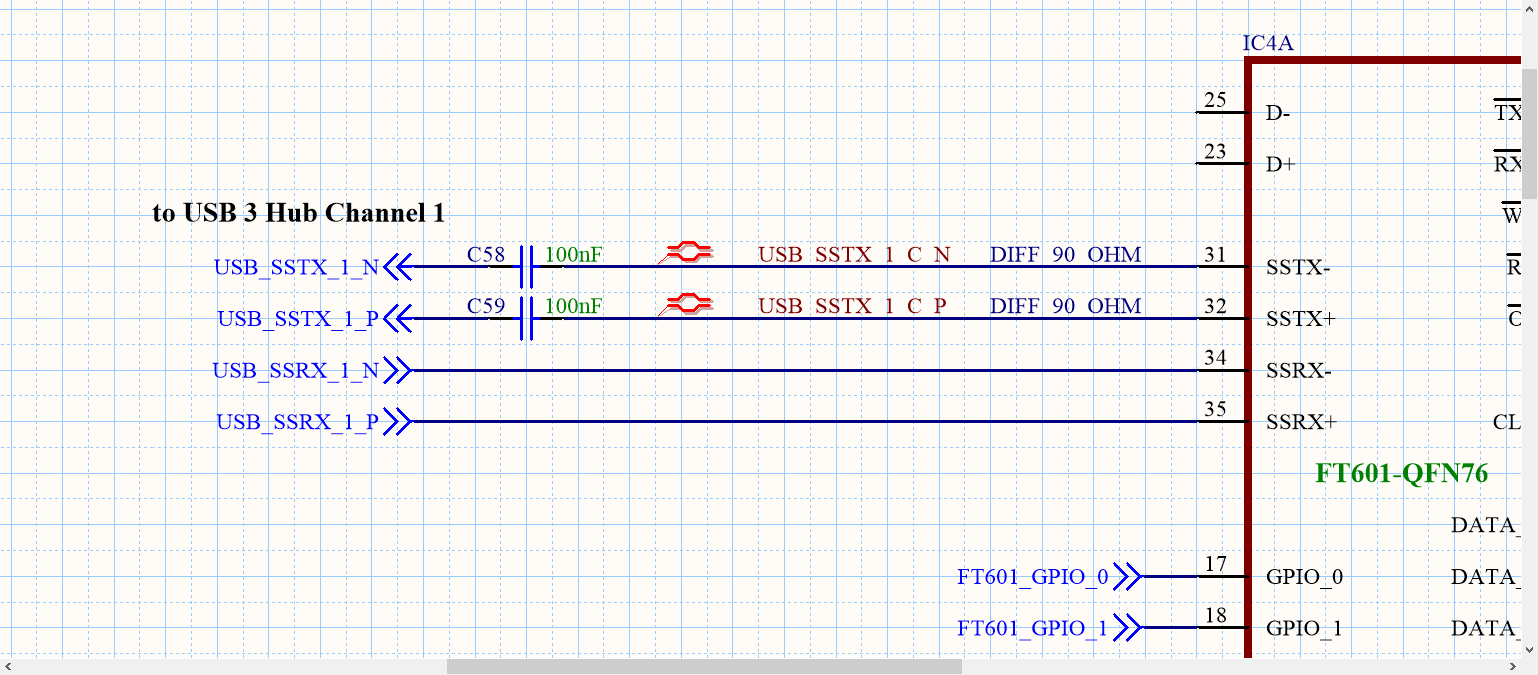Select the 'to USB 3 Hub Channel 1' note
Viewport: 1538px width, 675px height.
tap(298, 212)
